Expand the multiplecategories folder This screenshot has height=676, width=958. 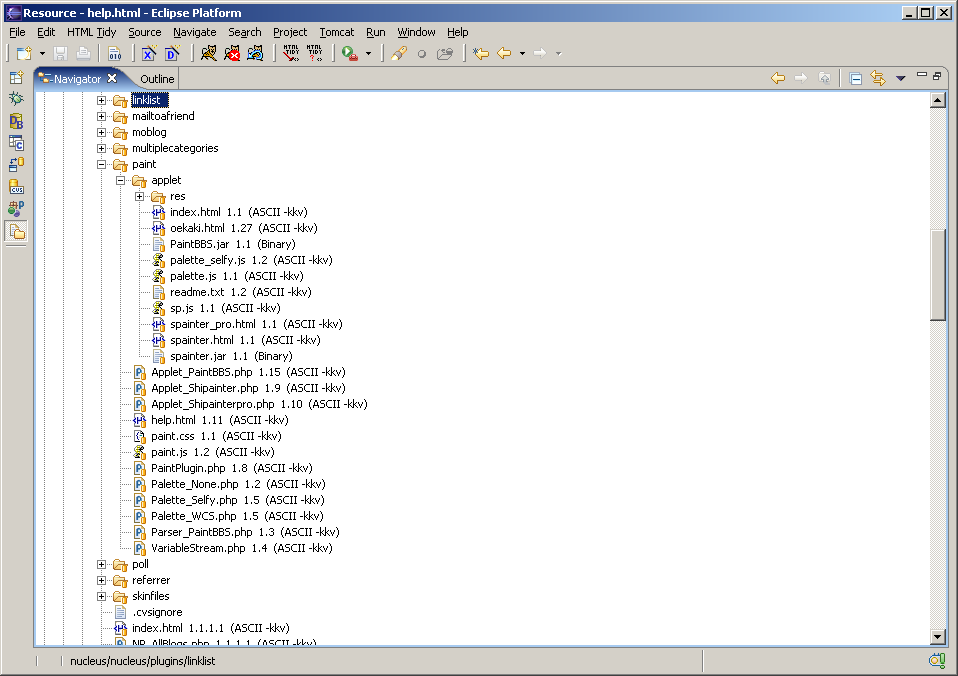(101, 149)
